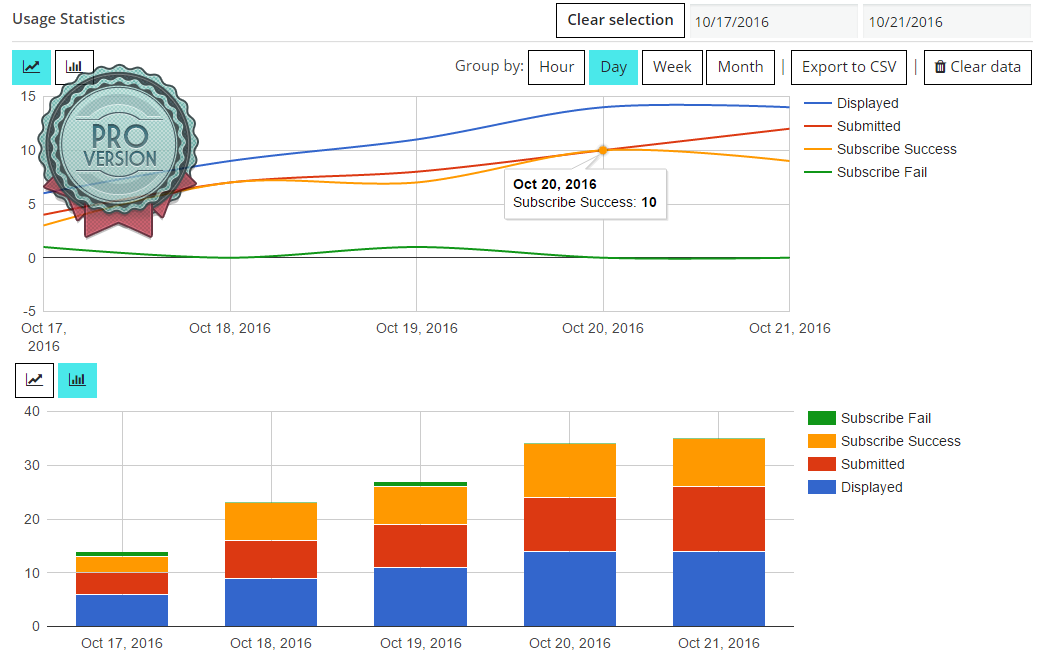This screenshot has height=659, width=1039.
Task: Select bar chart icon in top chart
Action: 74,66
